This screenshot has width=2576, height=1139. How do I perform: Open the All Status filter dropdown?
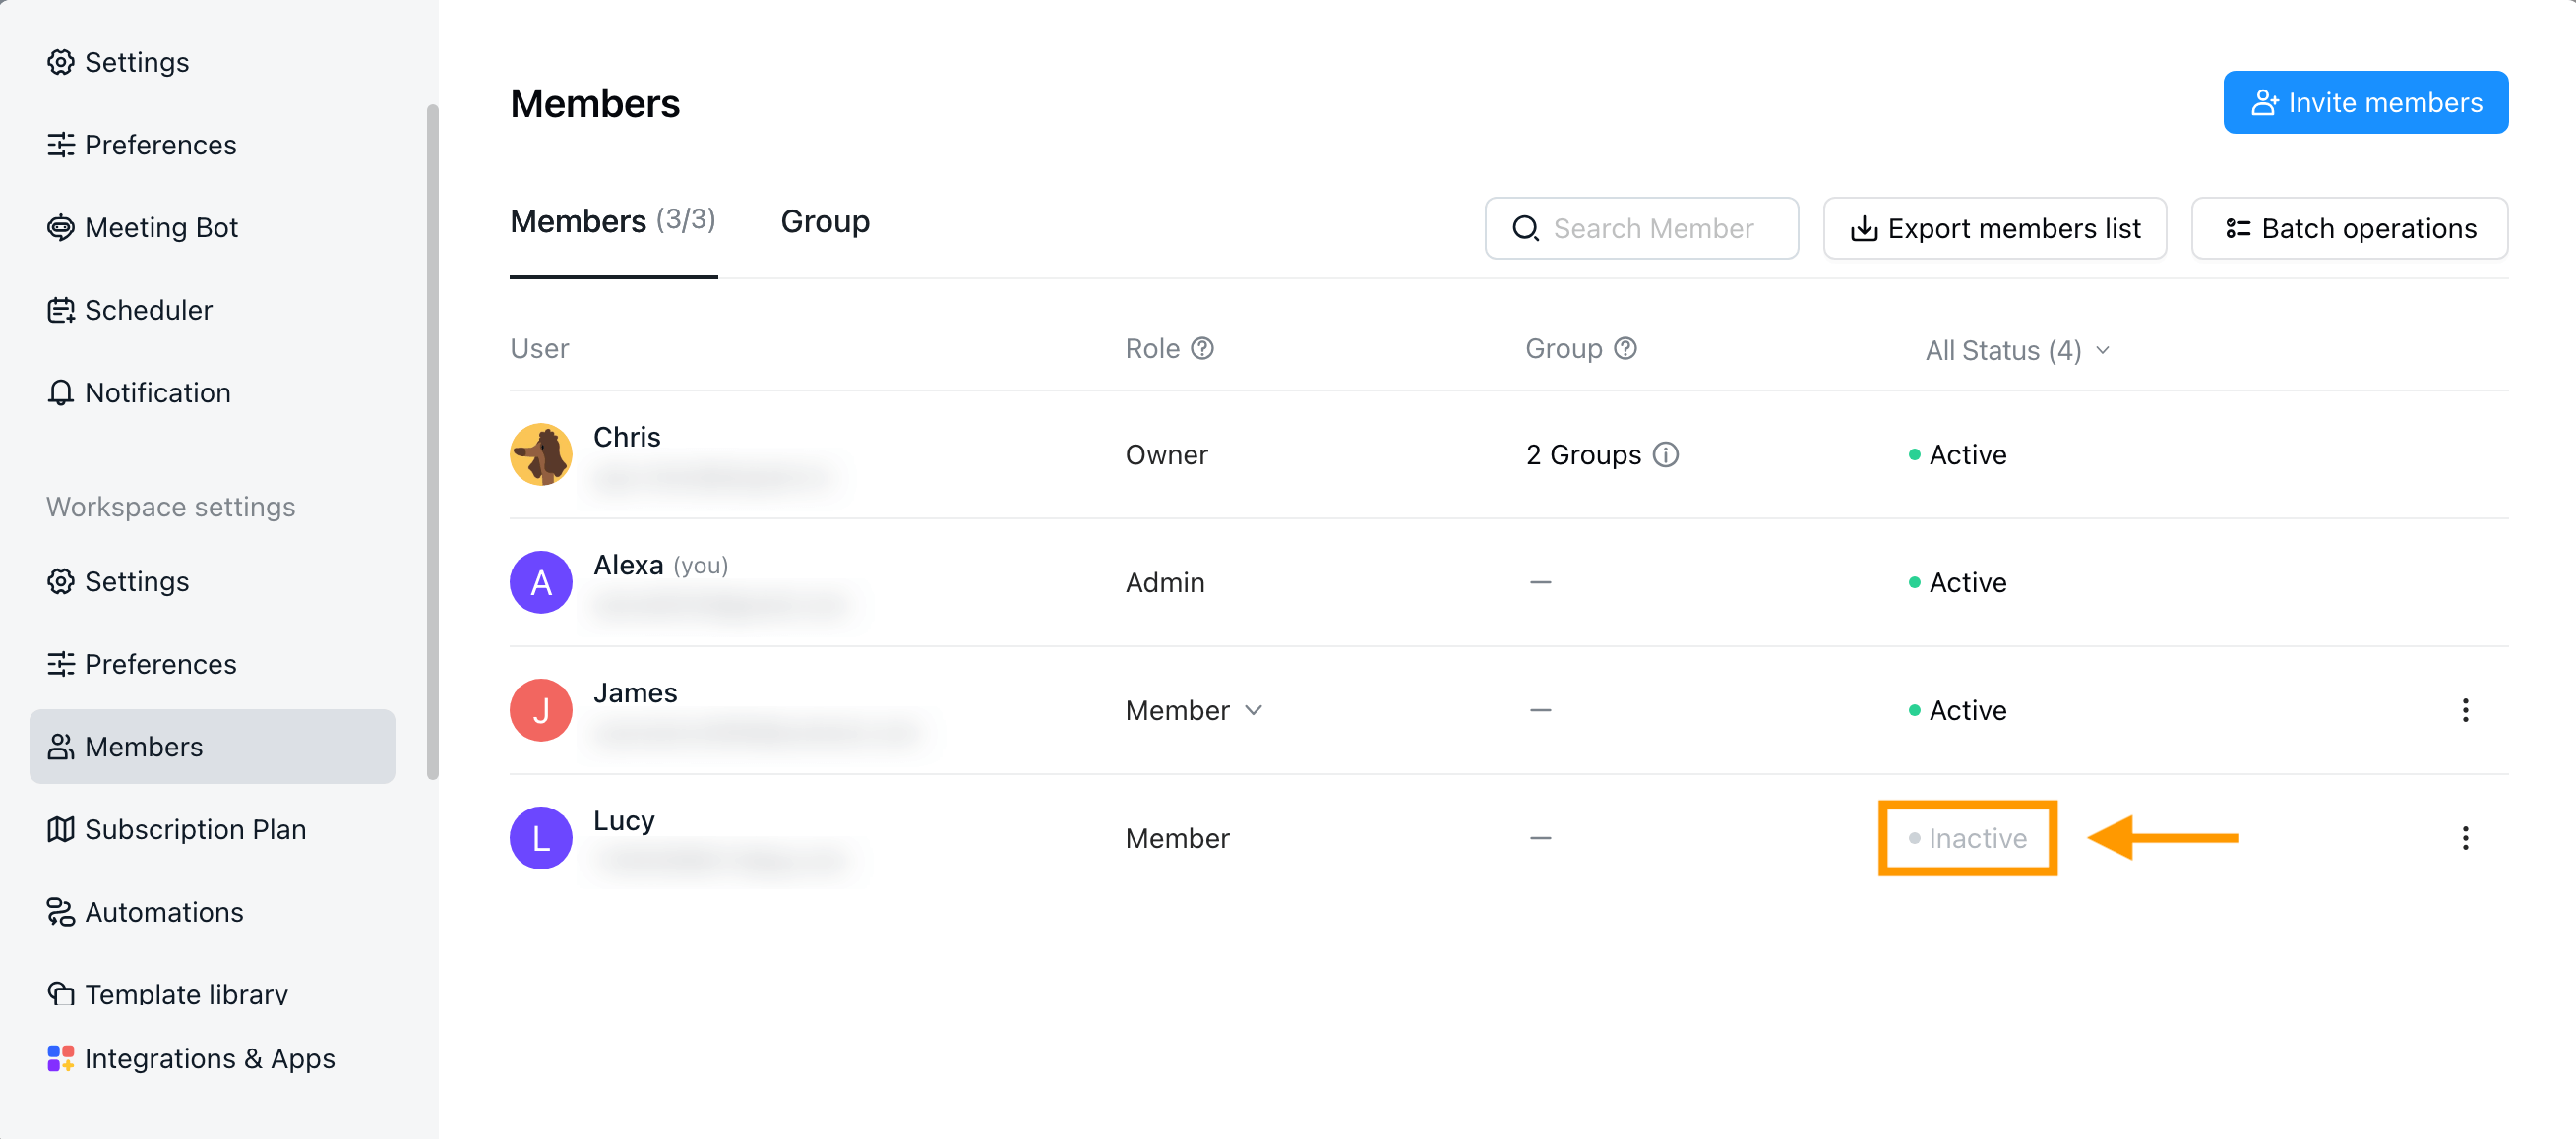[2016, 350]
